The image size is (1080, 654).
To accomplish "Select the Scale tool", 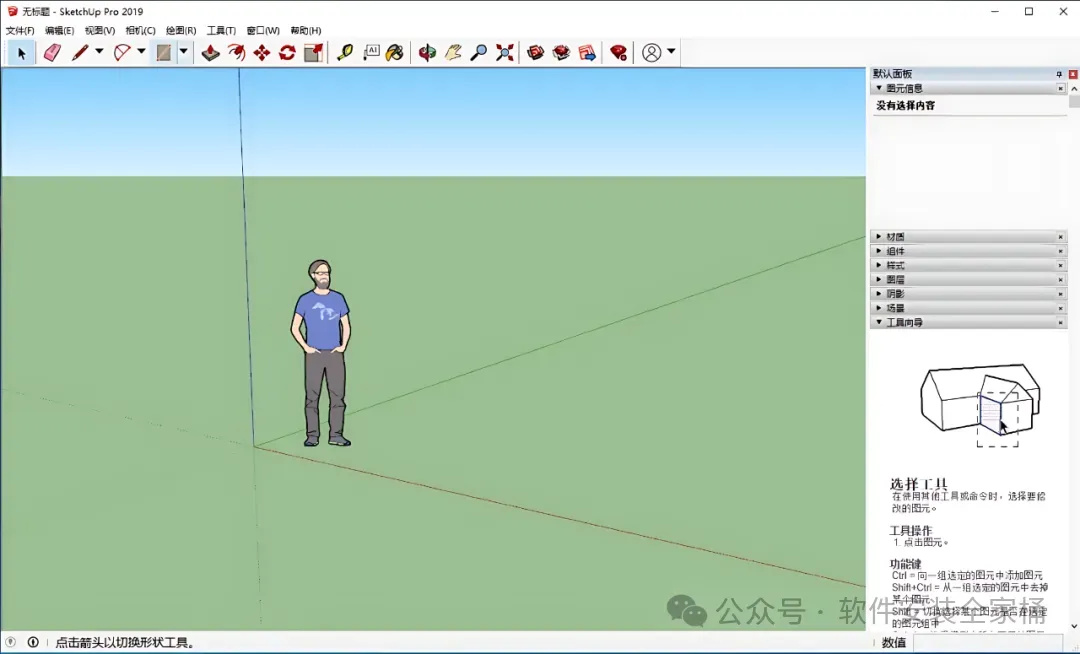I will [313, 53].
